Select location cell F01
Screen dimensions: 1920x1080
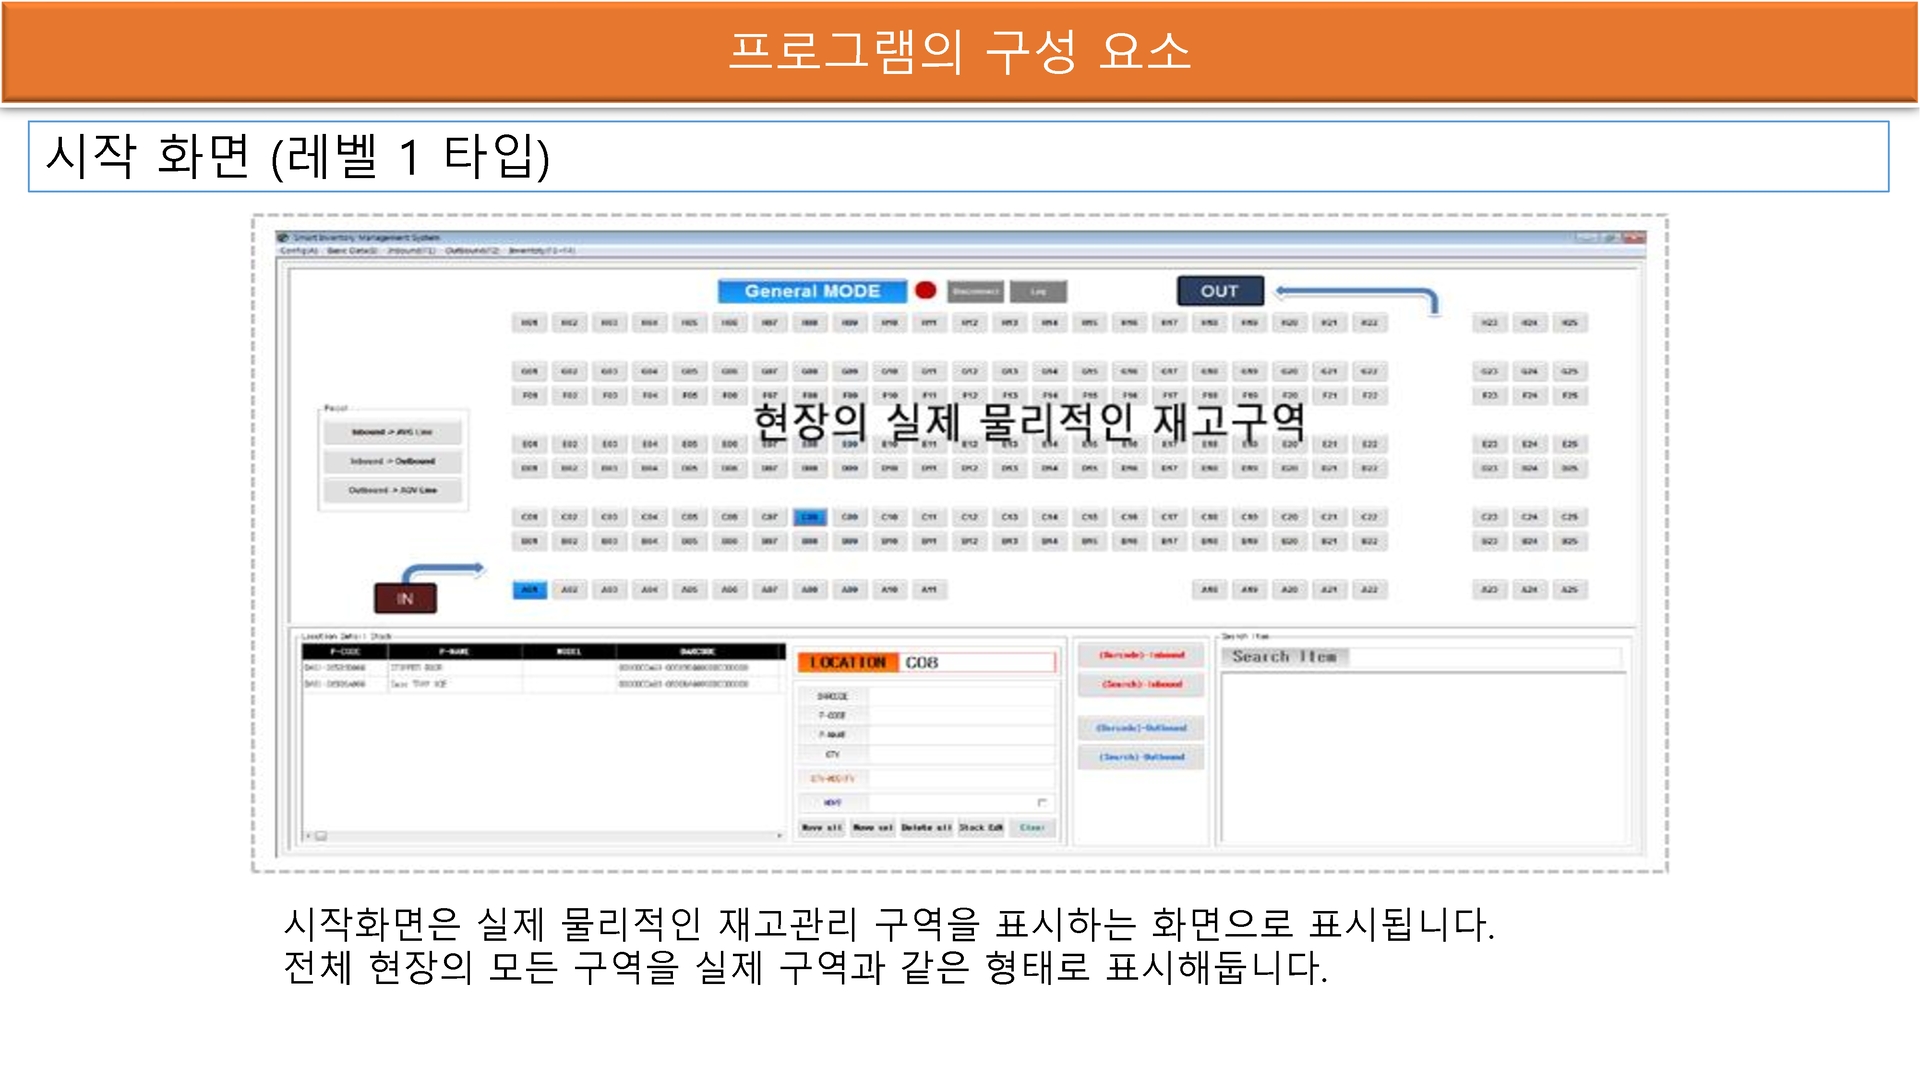[530, 396]
